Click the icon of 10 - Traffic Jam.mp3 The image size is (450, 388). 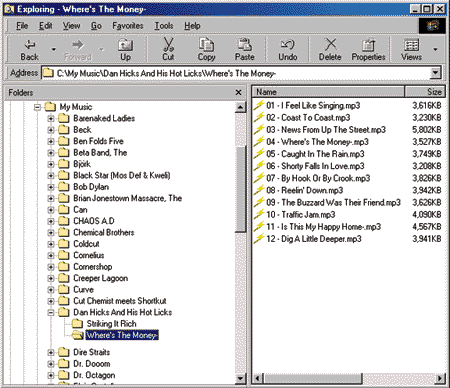(x=259, y=215)
